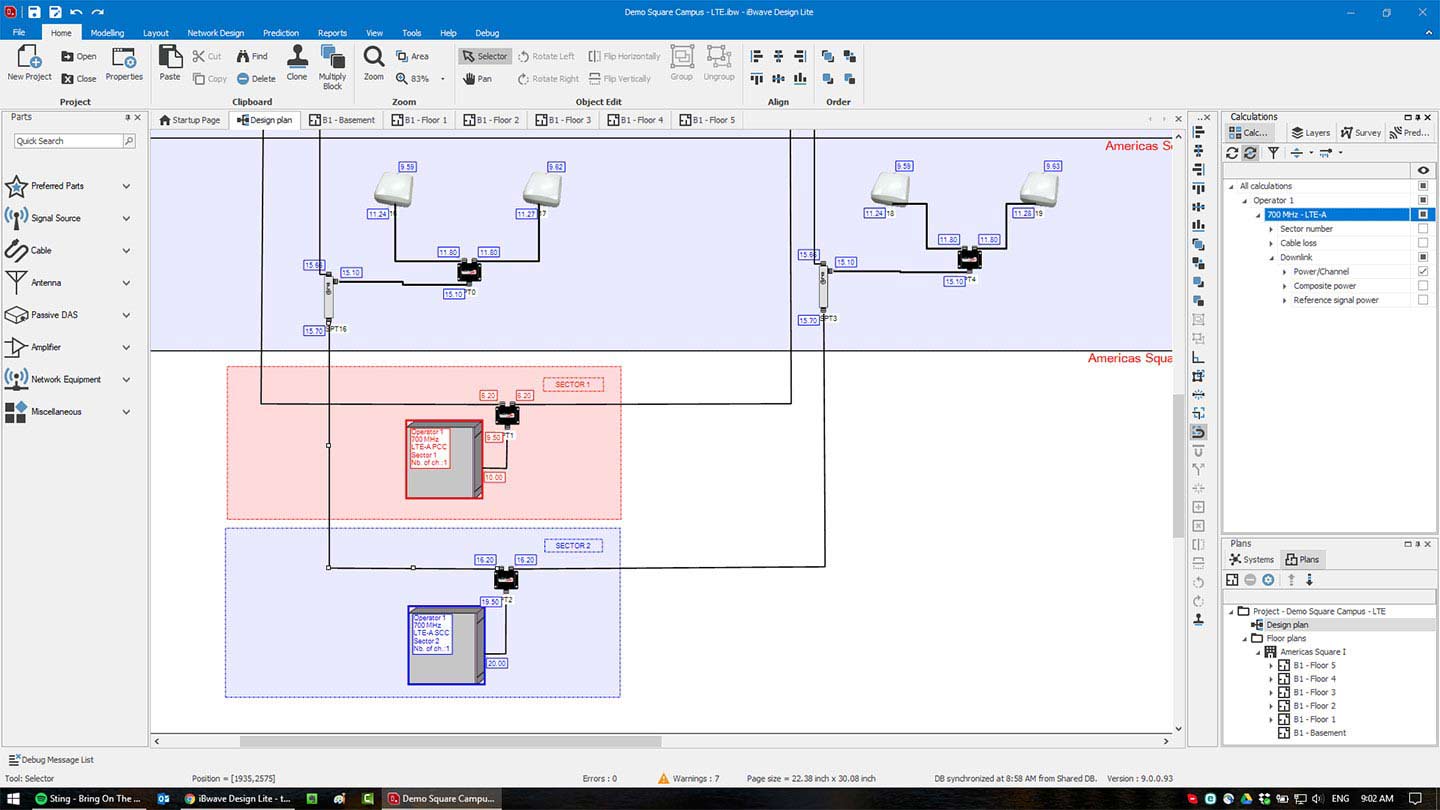1440x810 pixels.
Task: Select the Pan hand tool
Action: [477, 78]
